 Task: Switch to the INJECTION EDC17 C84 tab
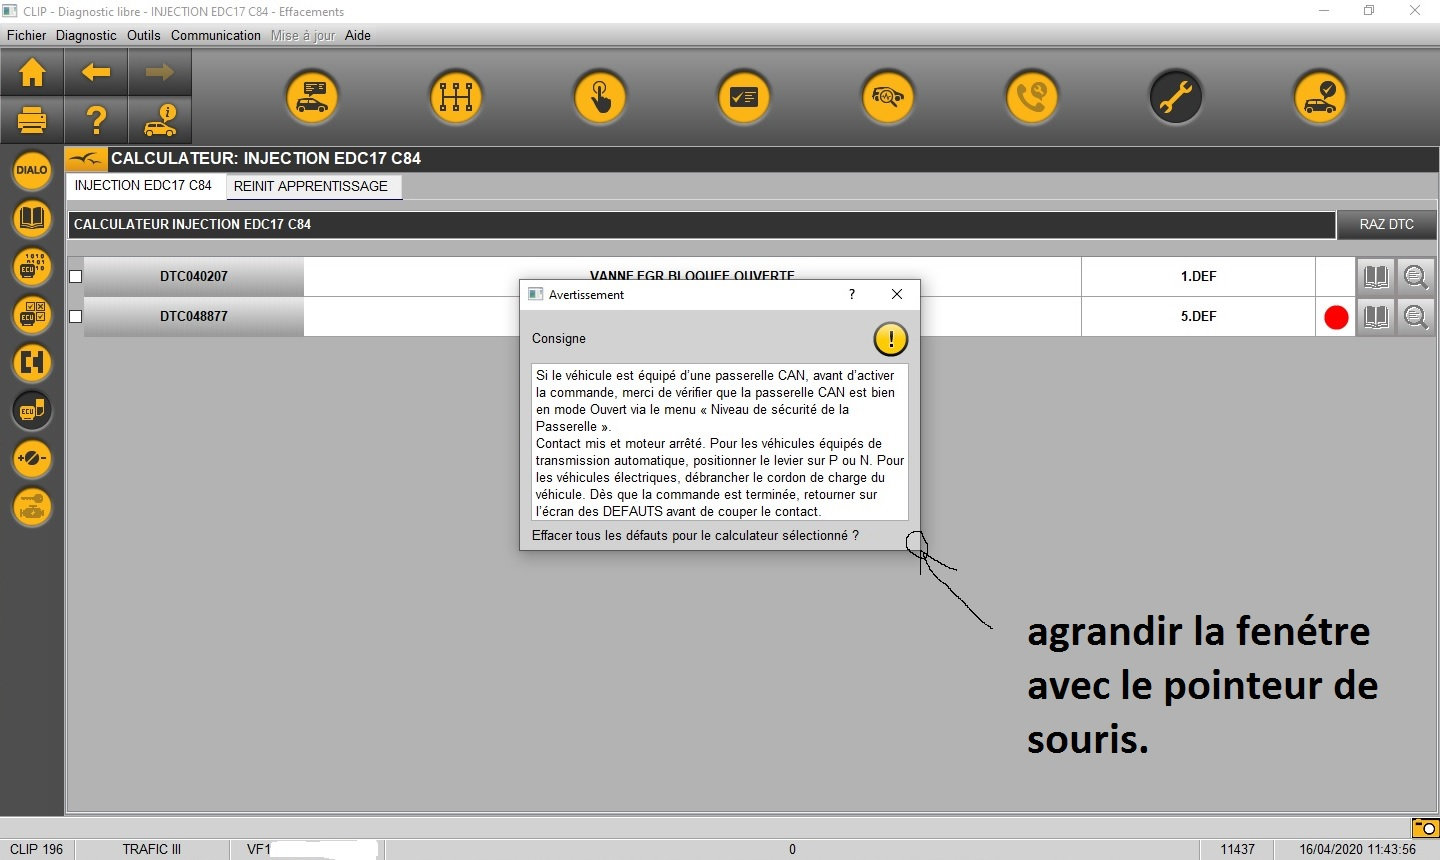144,186
